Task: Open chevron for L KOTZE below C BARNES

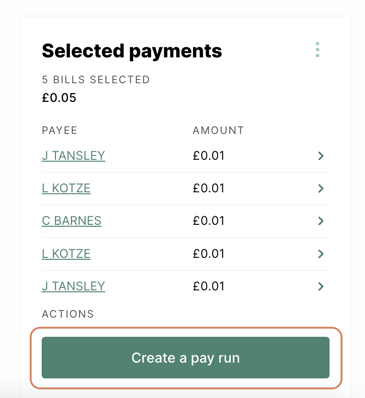Action: tap(321, 254)
